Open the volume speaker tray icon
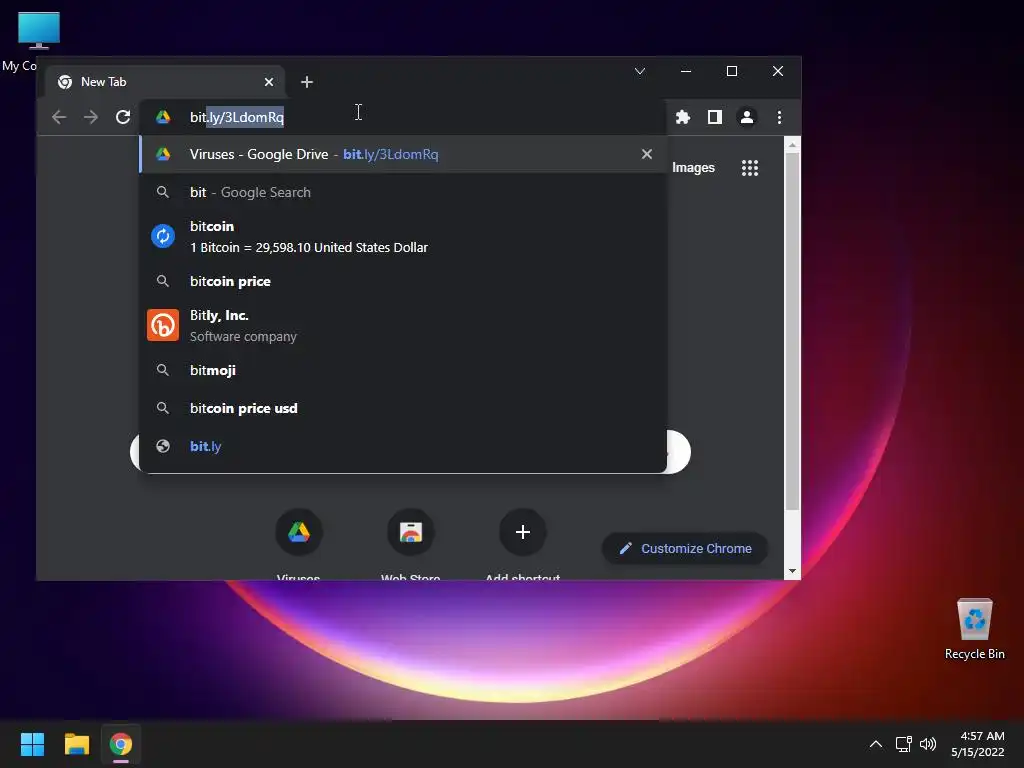The width and height of the screenshot is (1024, 768). pyautogui.click(x=927, y=744)
